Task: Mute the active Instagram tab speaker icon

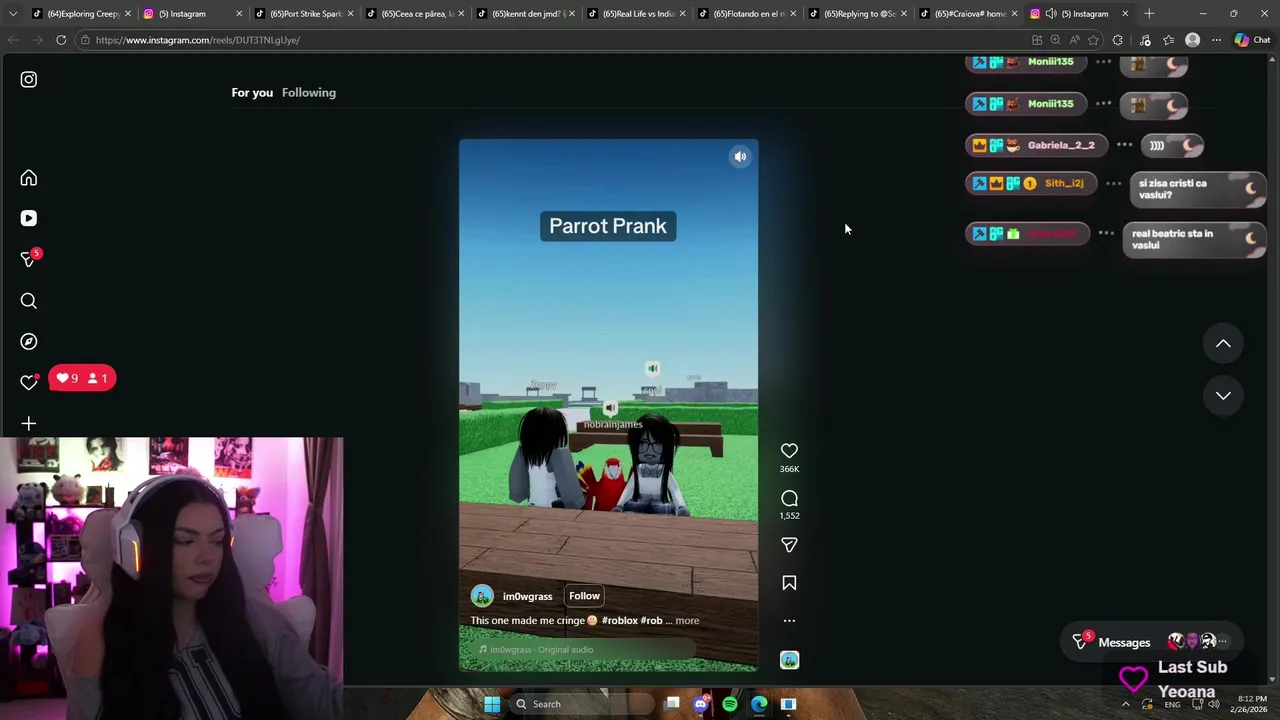Action: point(1051,14)
